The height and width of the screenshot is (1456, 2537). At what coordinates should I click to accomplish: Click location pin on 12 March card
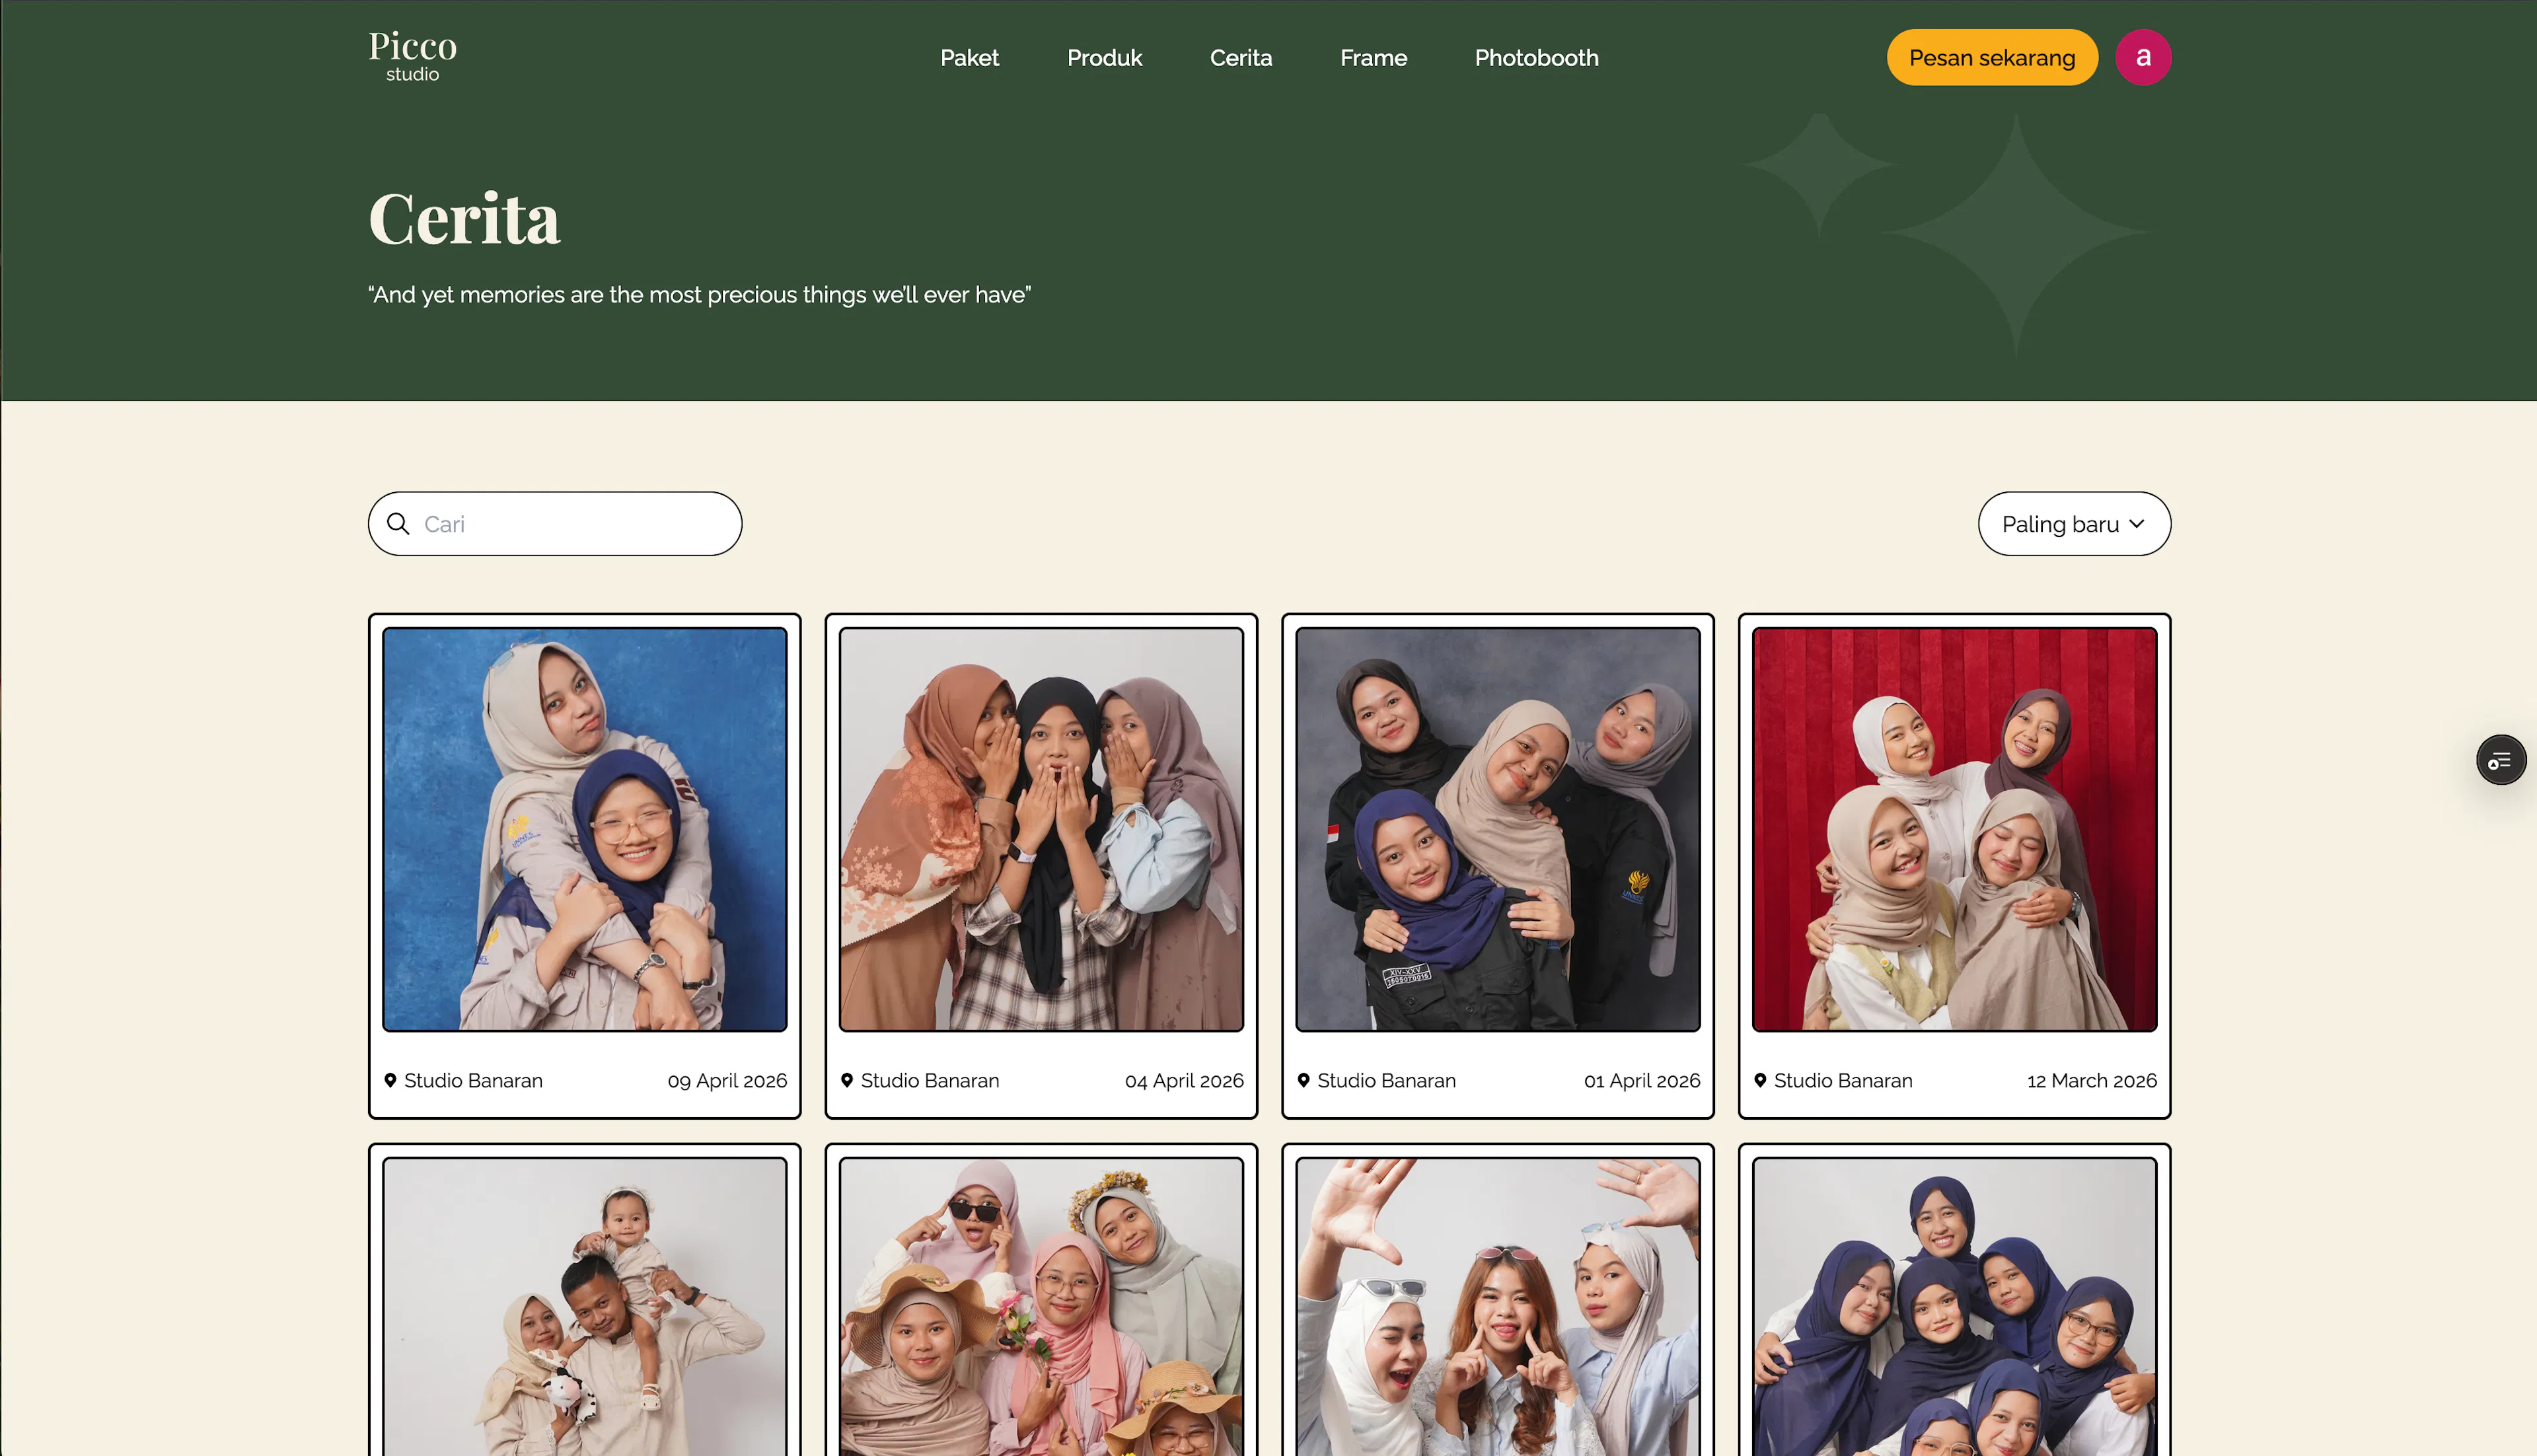(1760, 1080)
